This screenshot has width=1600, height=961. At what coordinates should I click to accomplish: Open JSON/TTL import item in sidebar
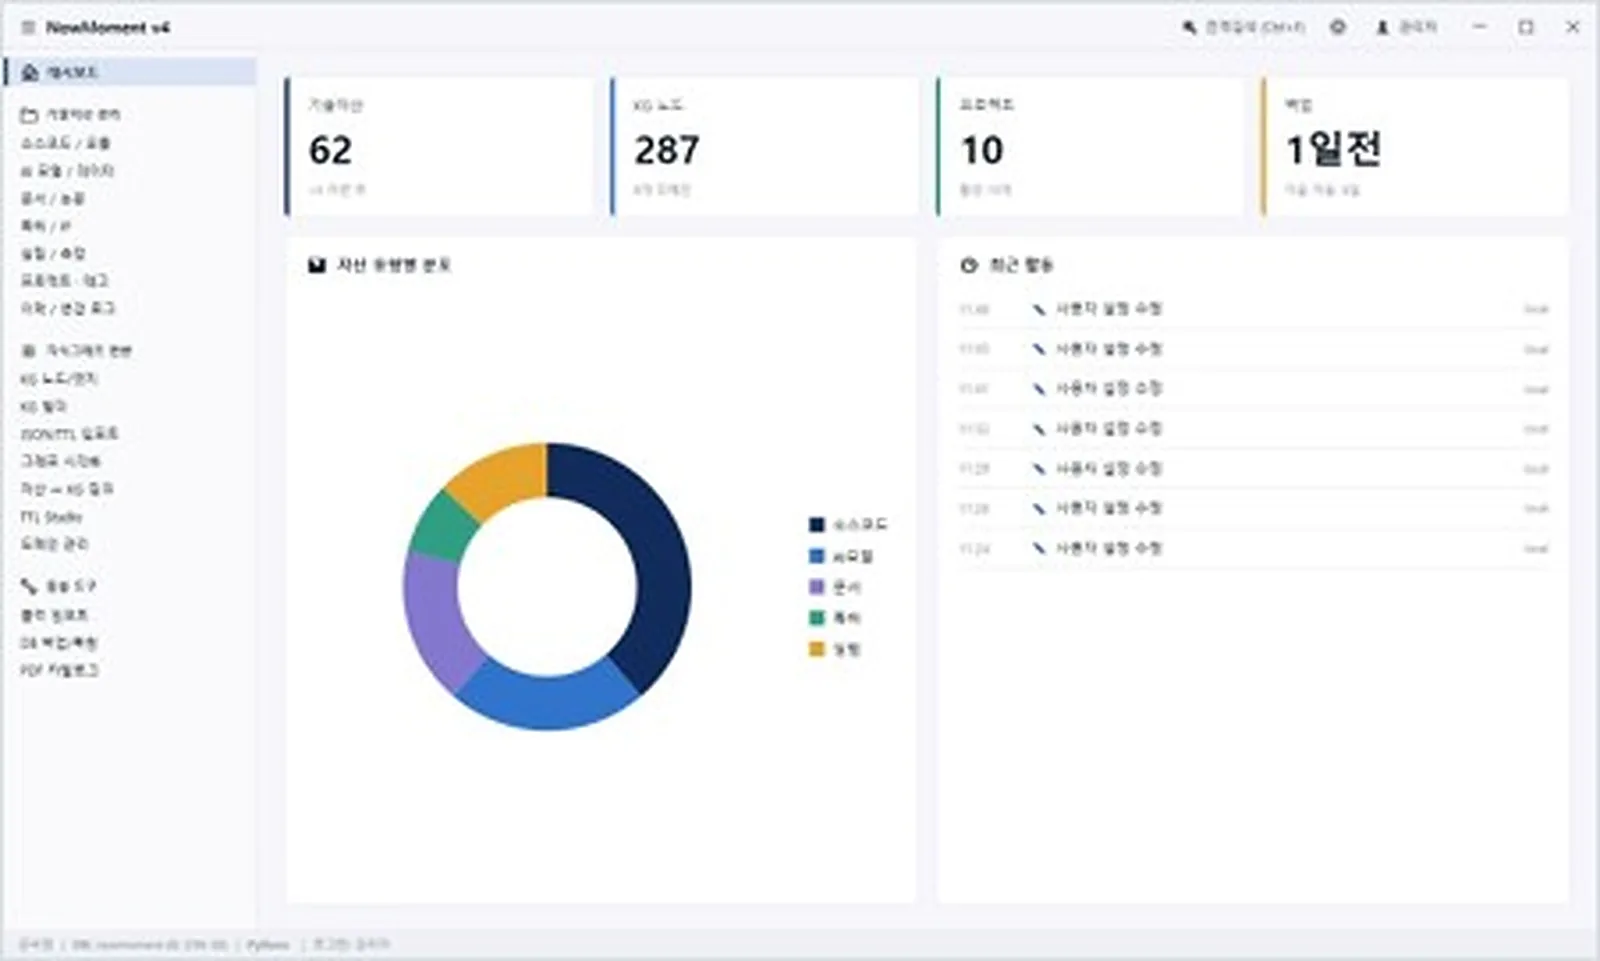[x=69, y=434]
